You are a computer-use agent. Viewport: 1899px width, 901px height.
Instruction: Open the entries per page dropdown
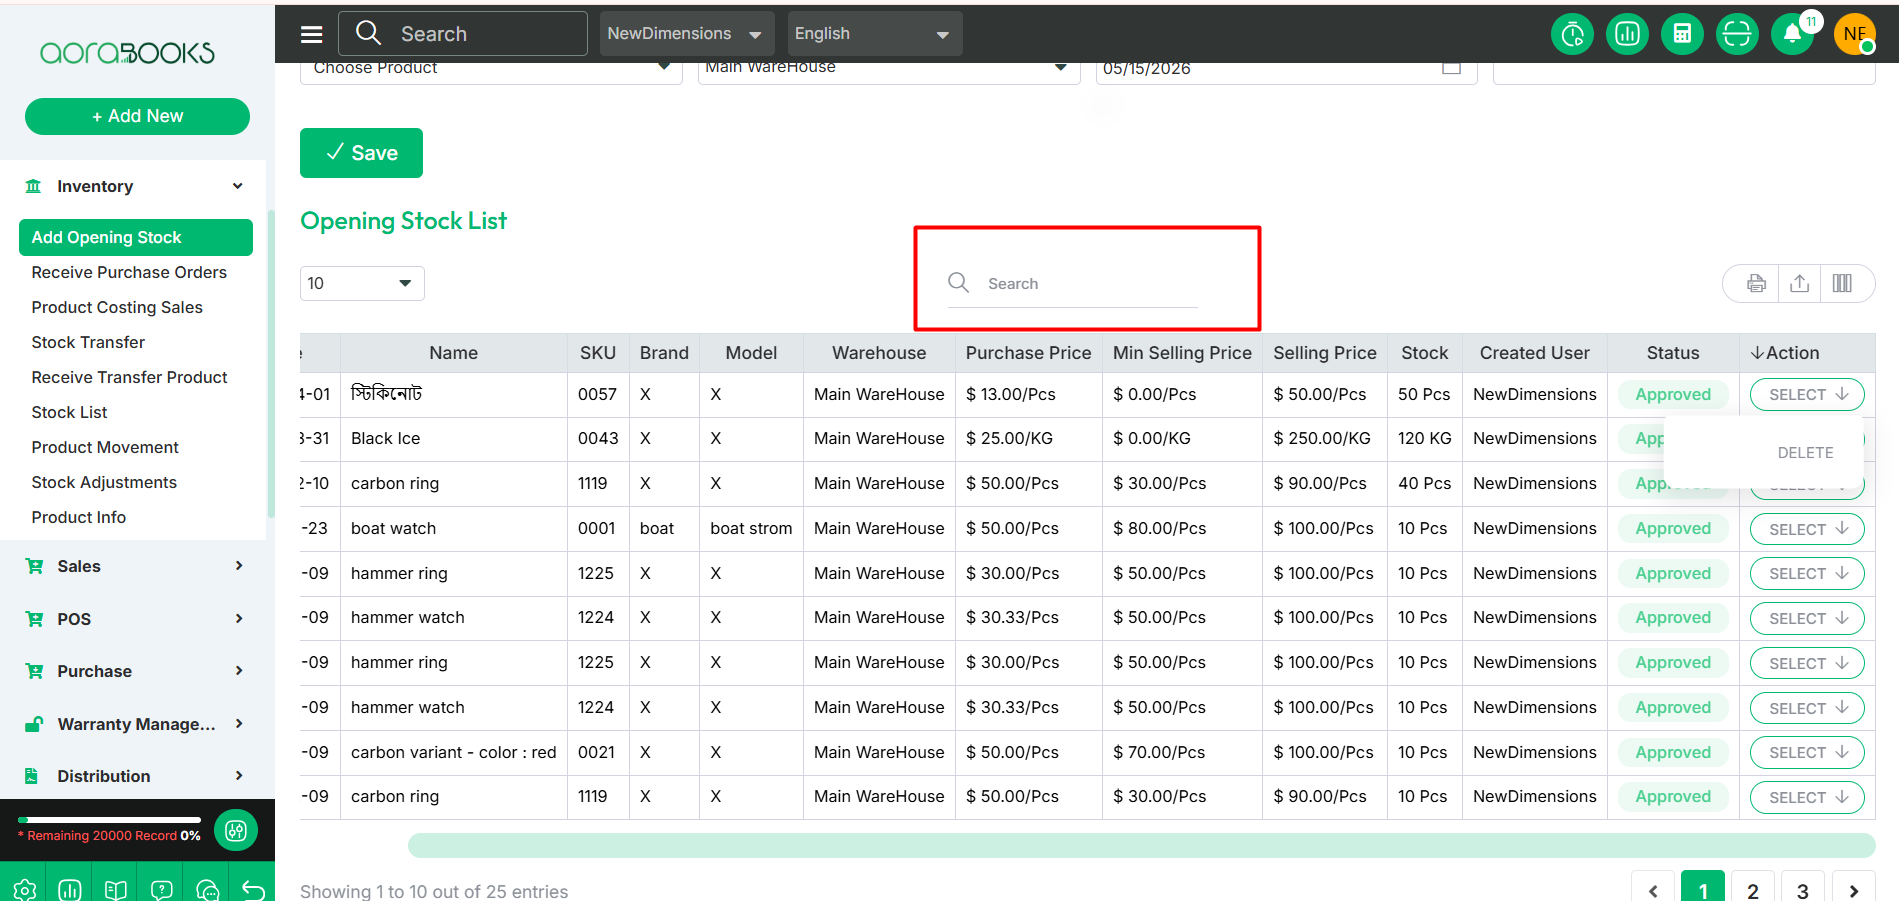point(362,283)
